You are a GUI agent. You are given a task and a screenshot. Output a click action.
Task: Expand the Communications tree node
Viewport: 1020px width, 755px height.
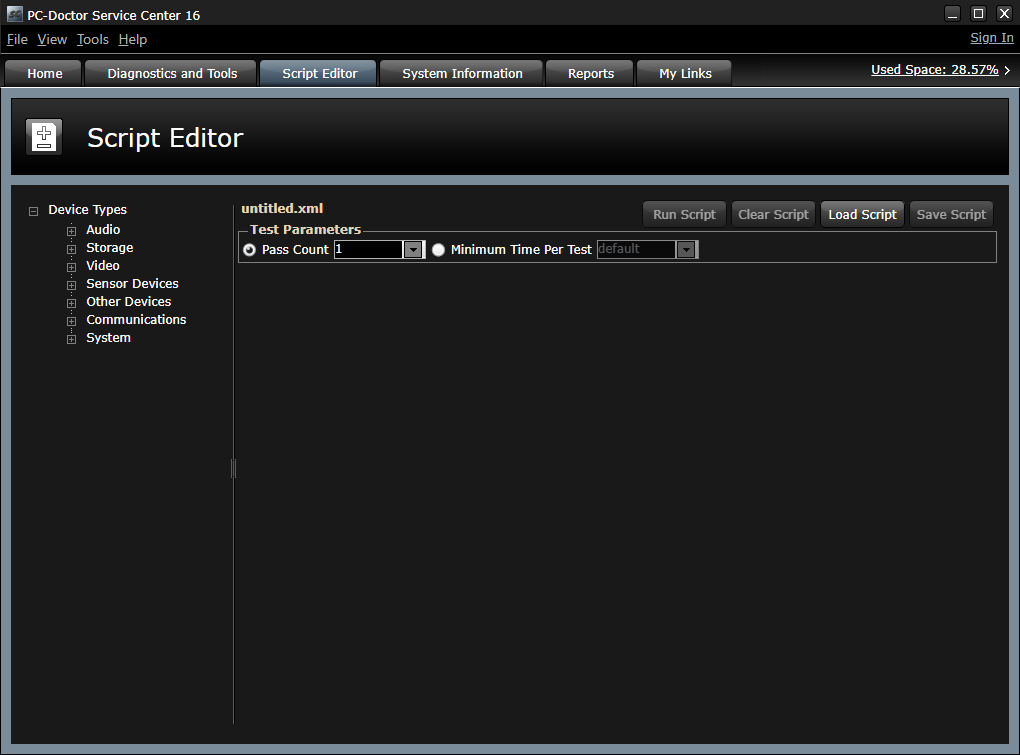point(72,321)
